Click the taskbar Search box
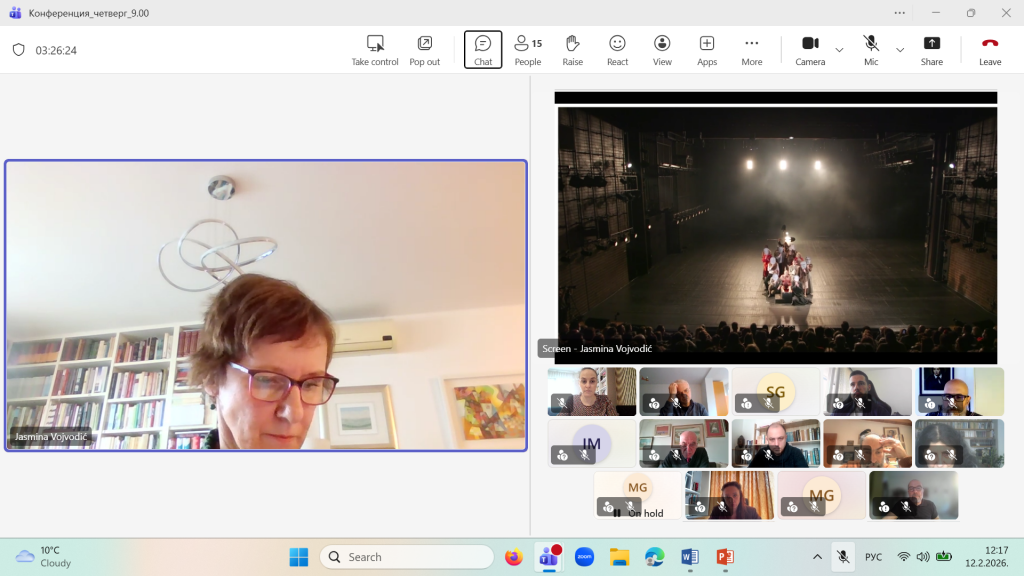Viewport: 1024px width, 576px height. 407,557
